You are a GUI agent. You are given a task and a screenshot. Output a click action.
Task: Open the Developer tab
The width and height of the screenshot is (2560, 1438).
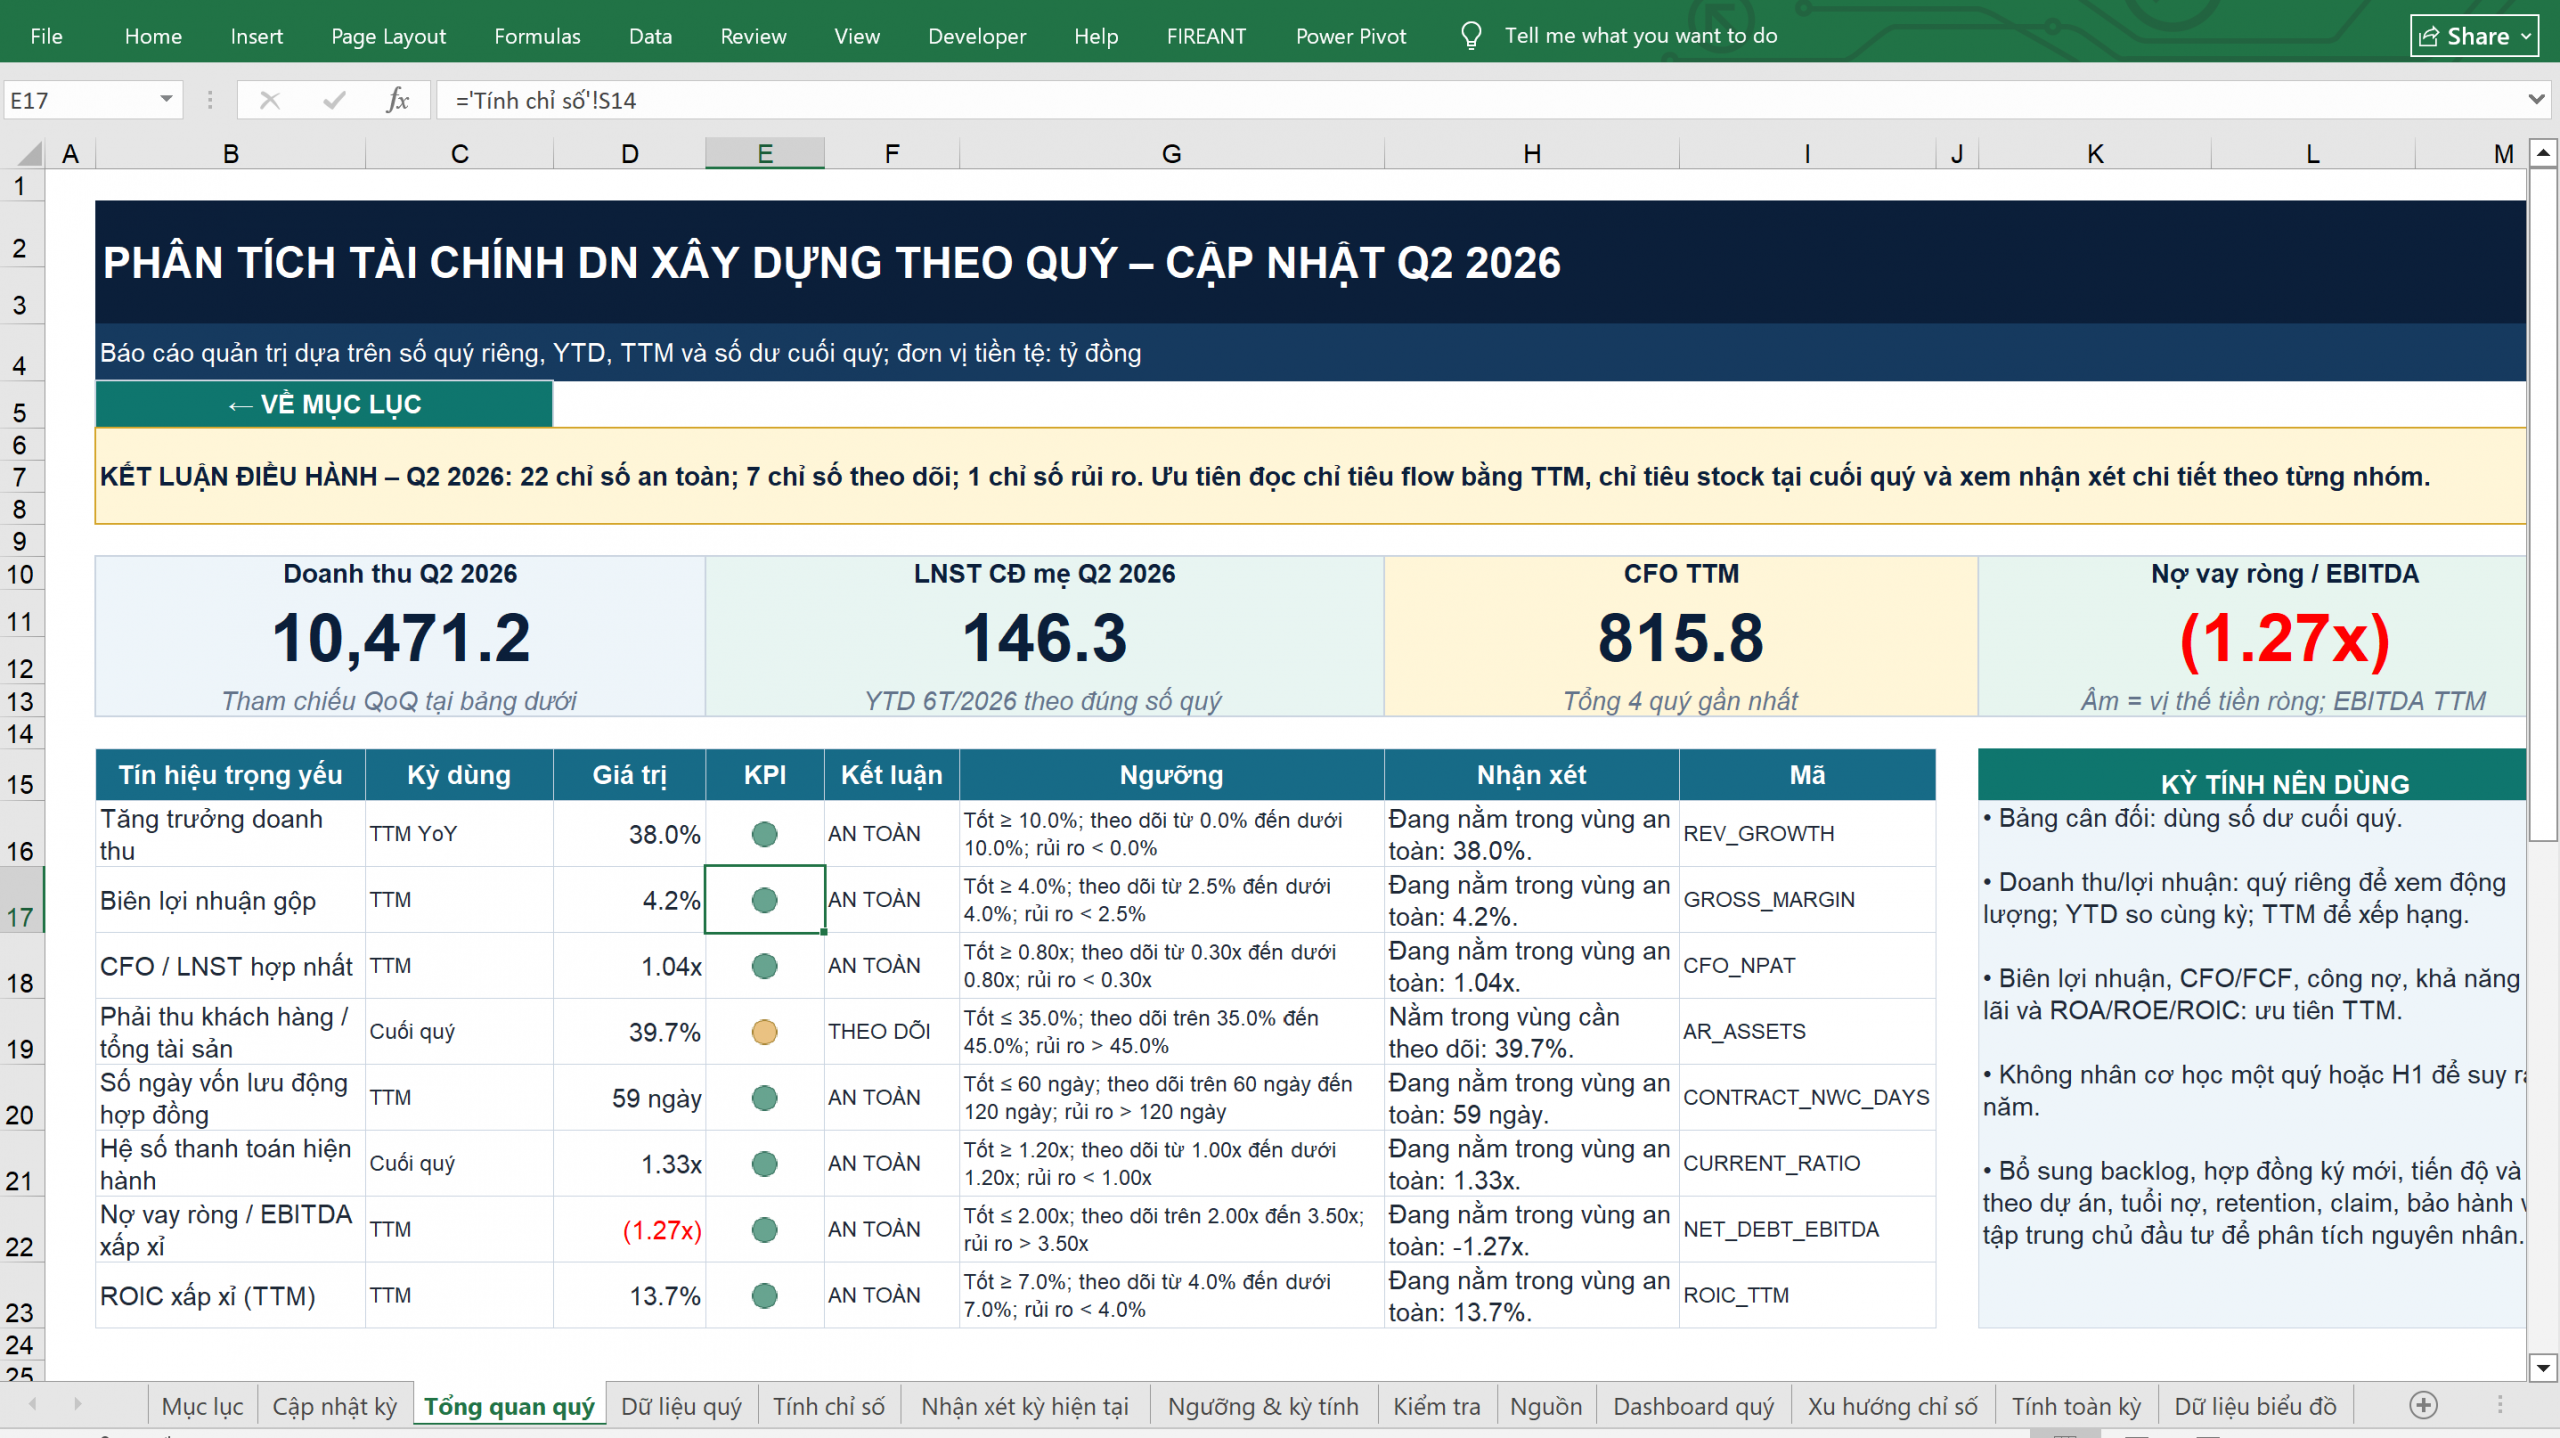(977, 36)
